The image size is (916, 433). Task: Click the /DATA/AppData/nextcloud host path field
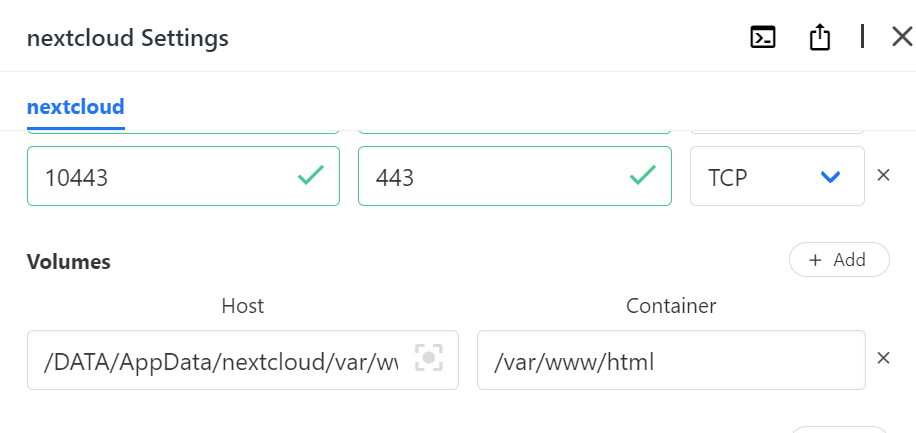click(220, 360)
